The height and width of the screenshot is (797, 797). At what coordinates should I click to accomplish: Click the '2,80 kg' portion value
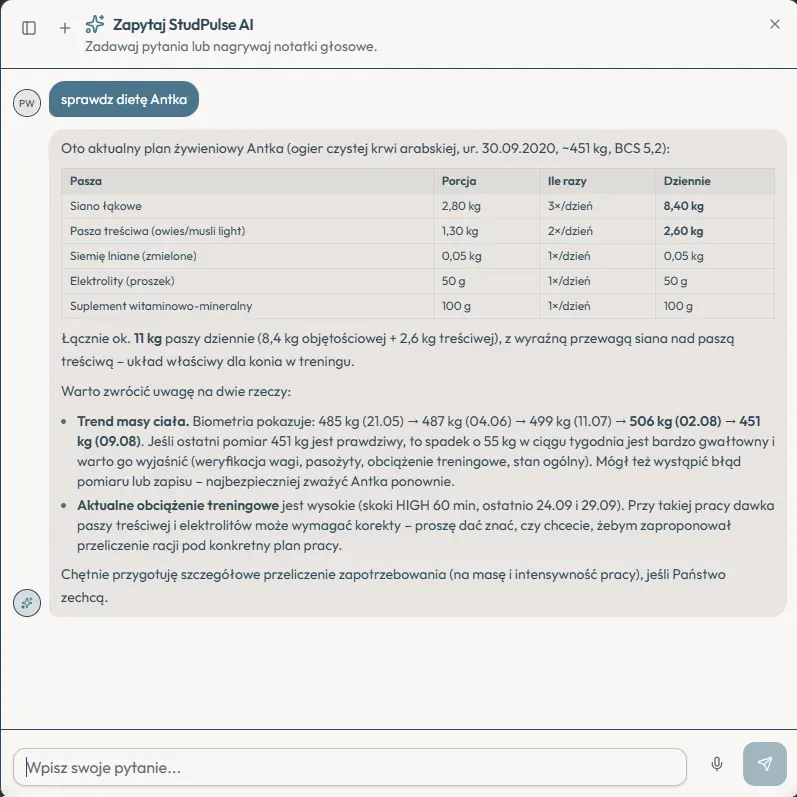tap(461, 206)
